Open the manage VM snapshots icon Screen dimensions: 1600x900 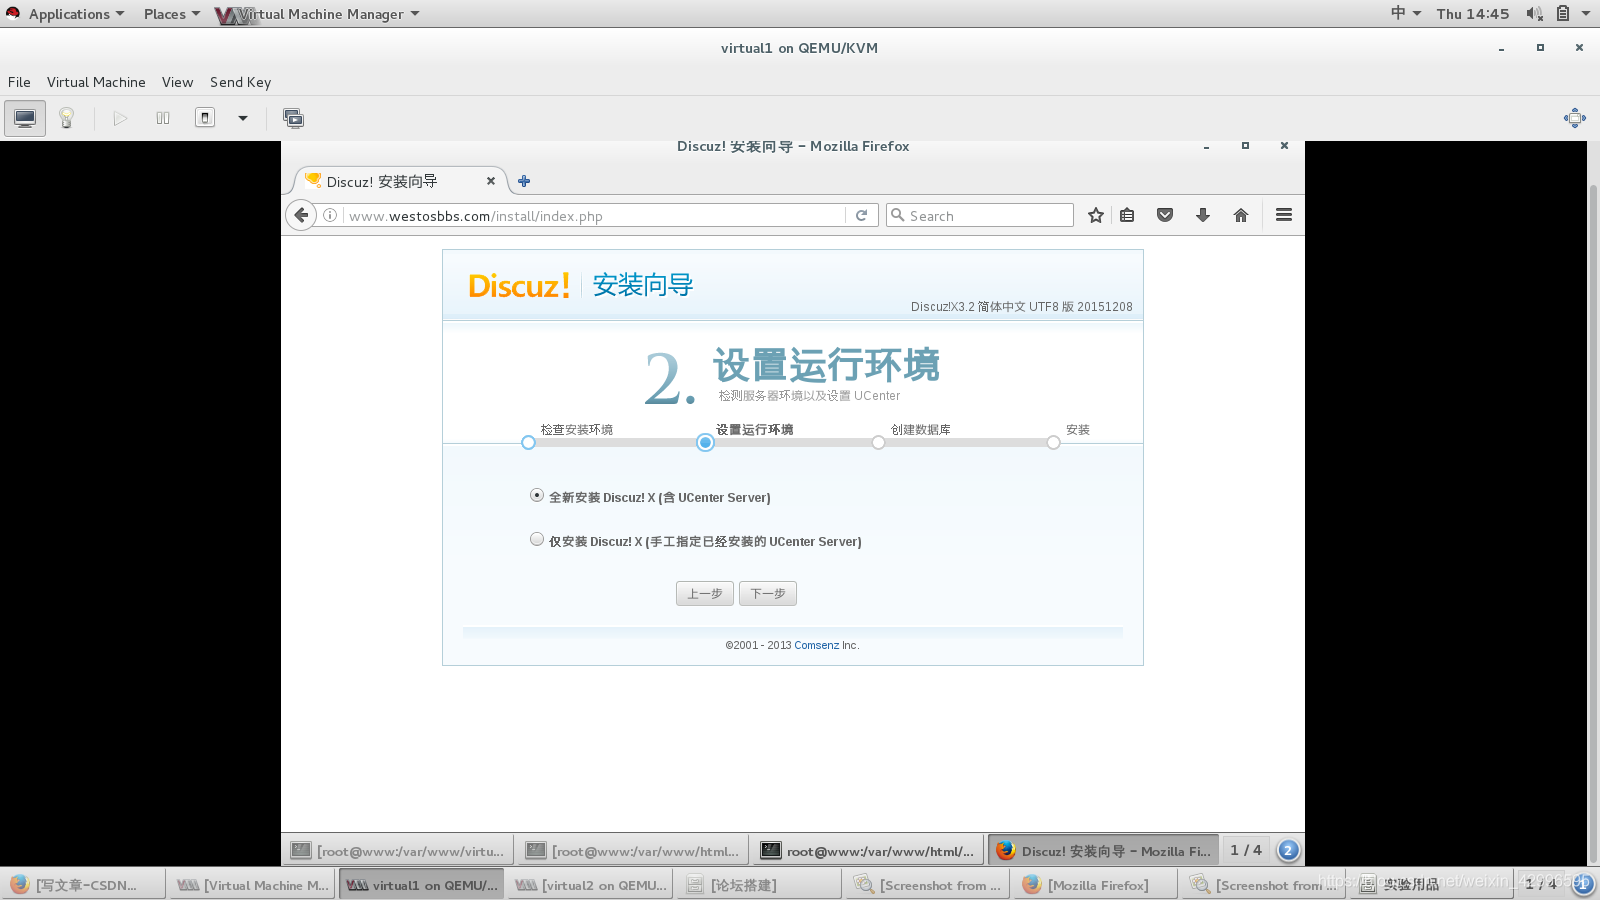(293, 118)
